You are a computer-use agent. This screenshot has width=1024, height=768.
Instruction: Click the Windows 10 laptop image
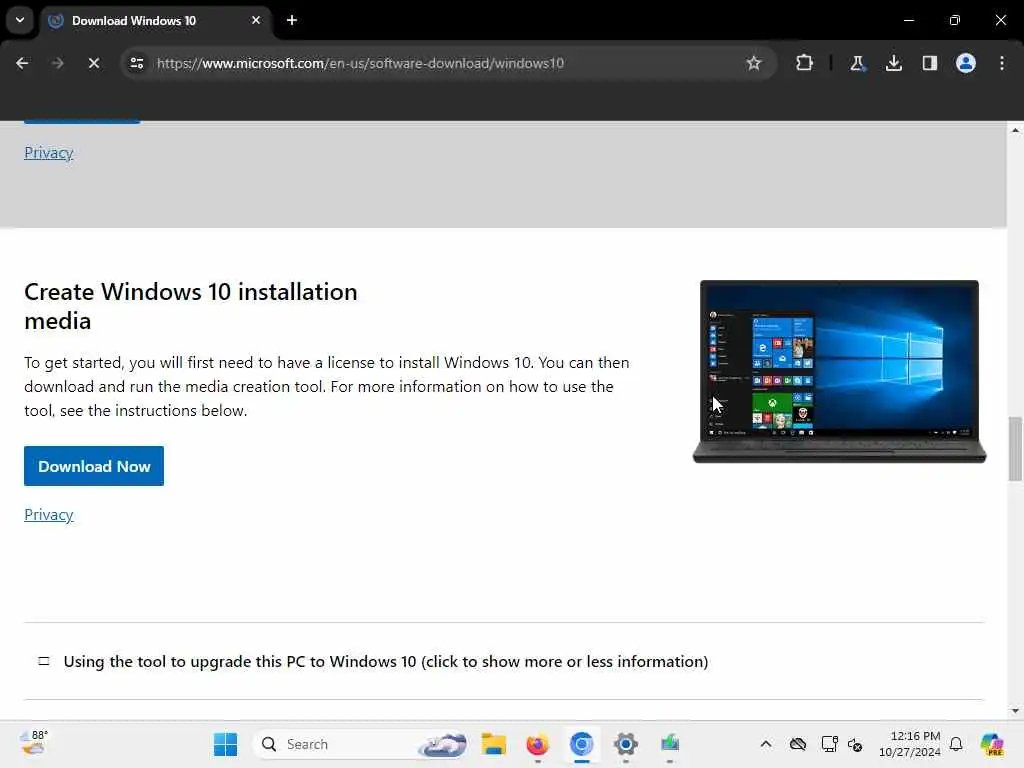pyautogui.click(x=839, y=371)
